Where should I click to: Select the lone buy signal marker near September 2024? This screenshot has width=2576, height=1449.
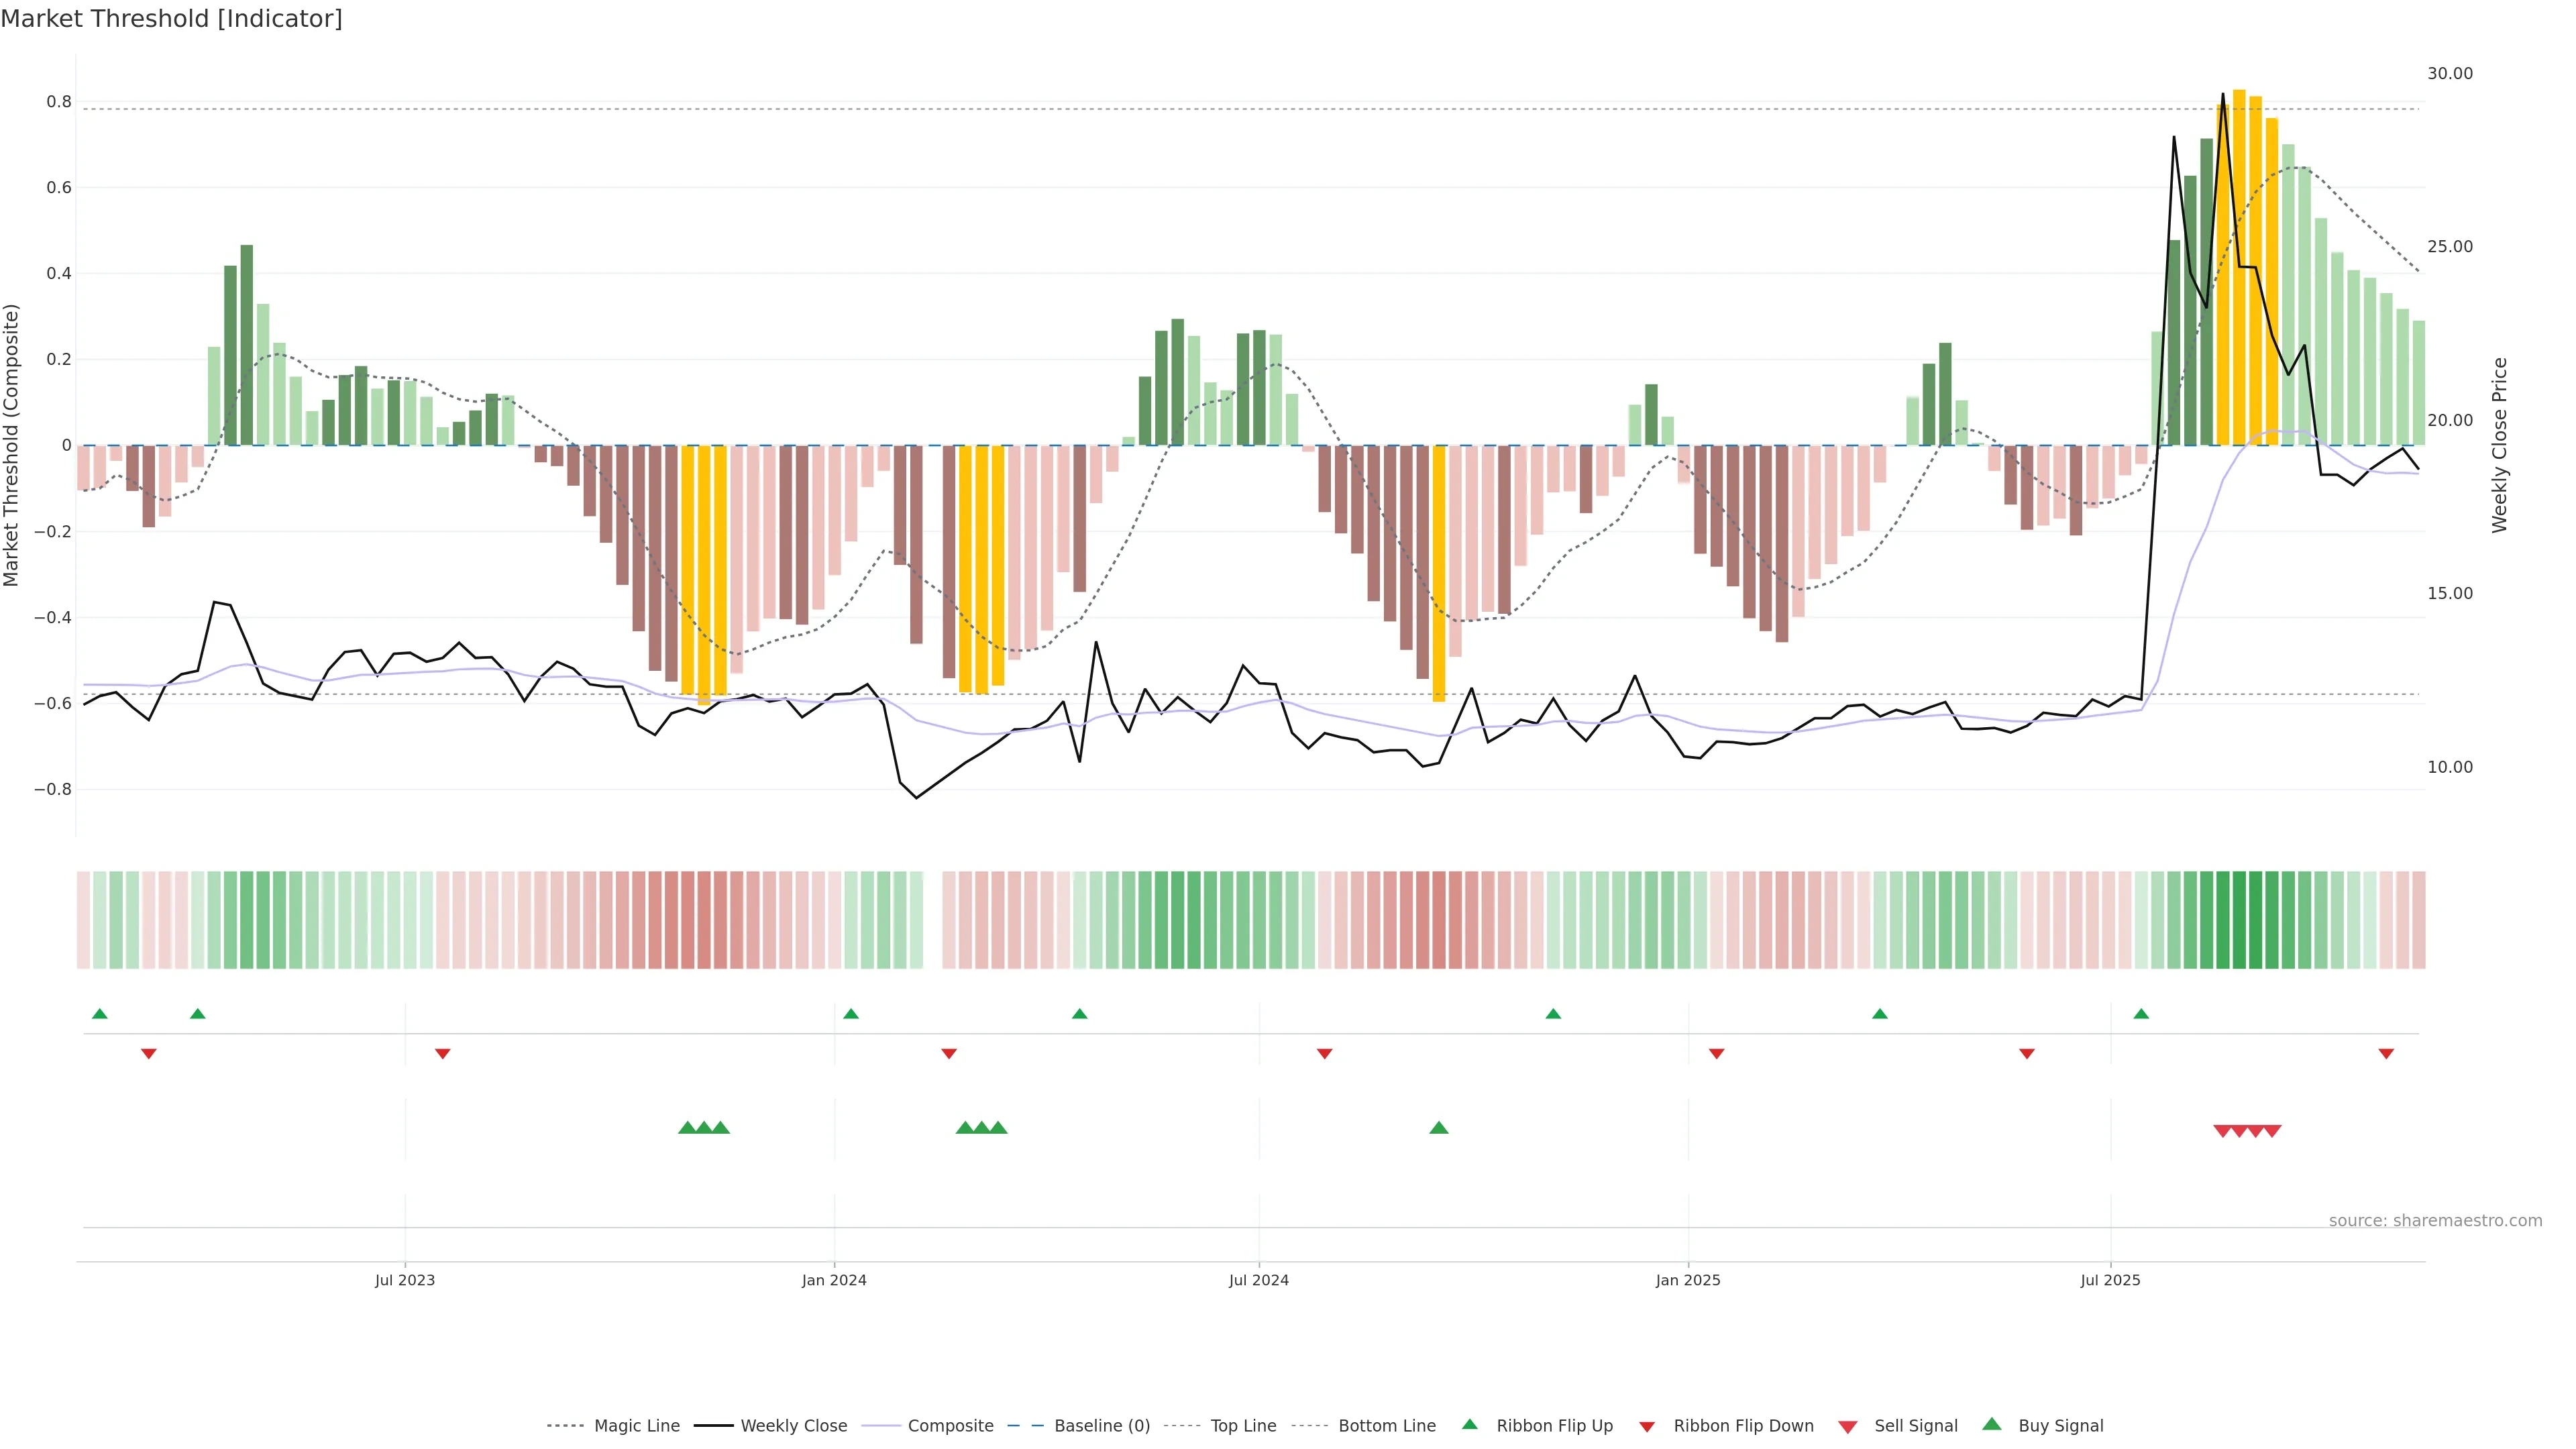(1439, 1128)
